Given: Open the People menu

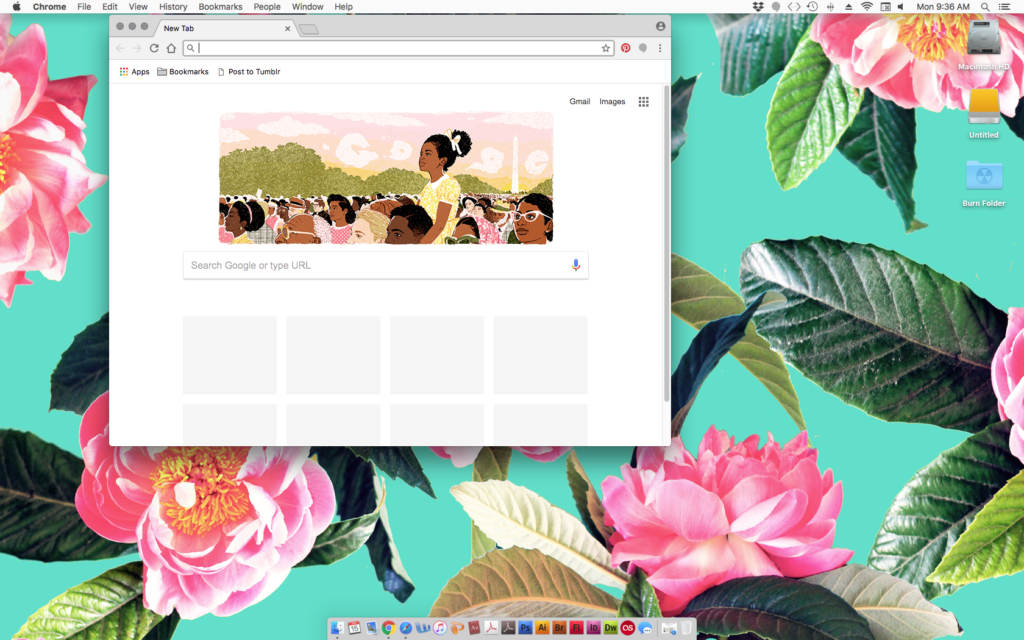Looking at the screenshot, I should click(x=267, y=7).
